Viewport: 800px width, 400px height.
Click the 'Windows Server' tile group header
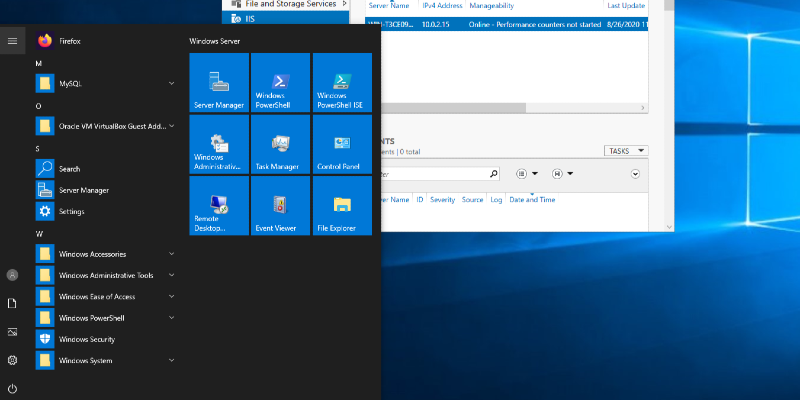click(x=214, y=41)
